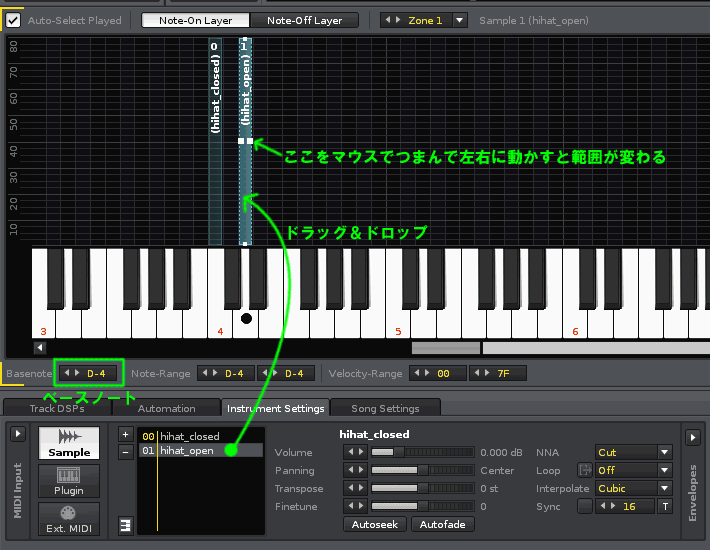Click the Autoseek button
Screen dimensions: 710x550
point(374,524)
